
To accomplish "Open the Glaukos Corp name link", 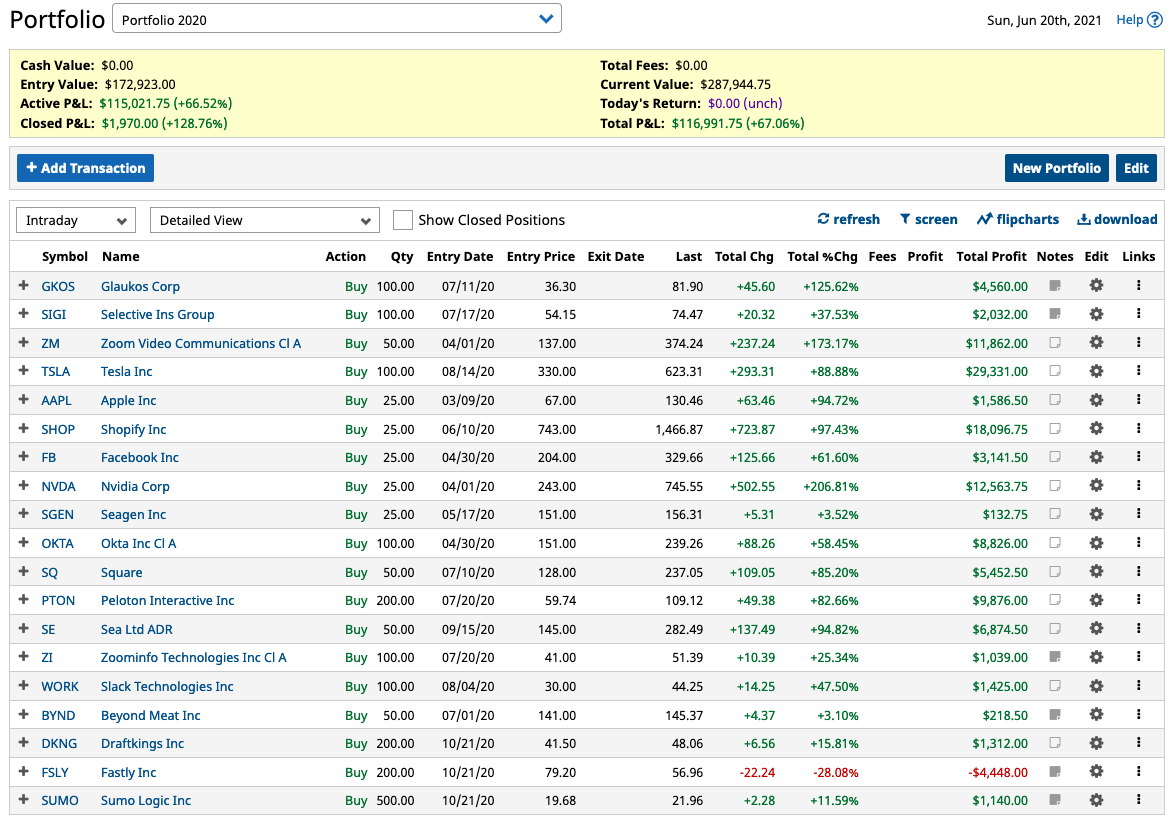I will [x=141, y=286].
